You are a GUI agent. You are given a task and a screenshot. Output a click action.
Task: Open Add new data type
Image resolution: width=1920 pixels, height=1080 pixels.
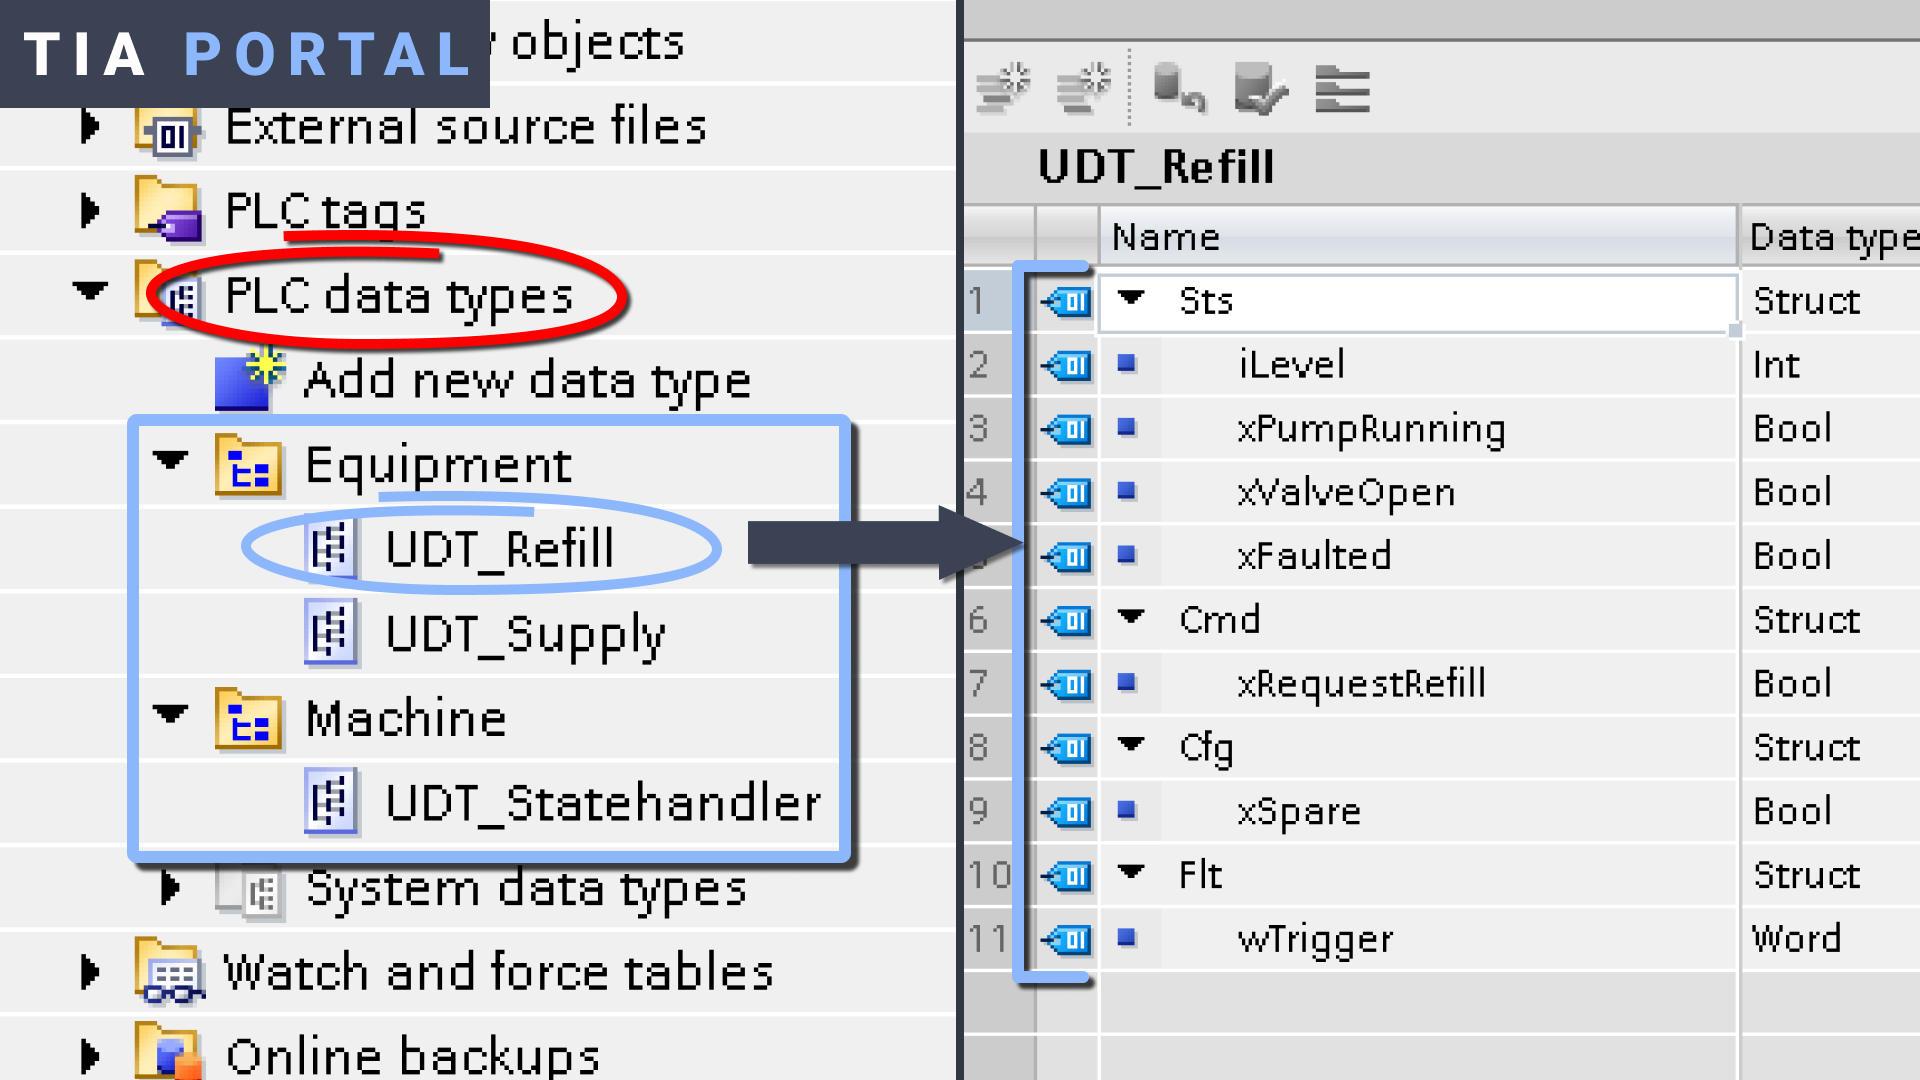click(527, 382)
